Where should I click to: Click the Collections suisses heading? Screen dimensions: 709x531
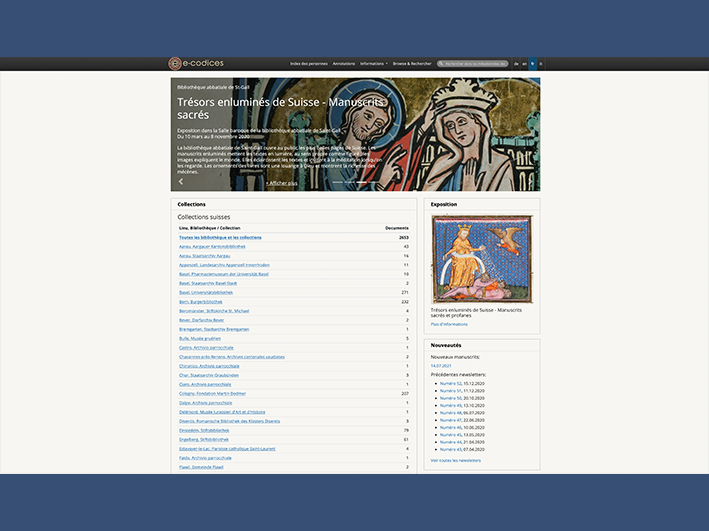tap(204, 217)
